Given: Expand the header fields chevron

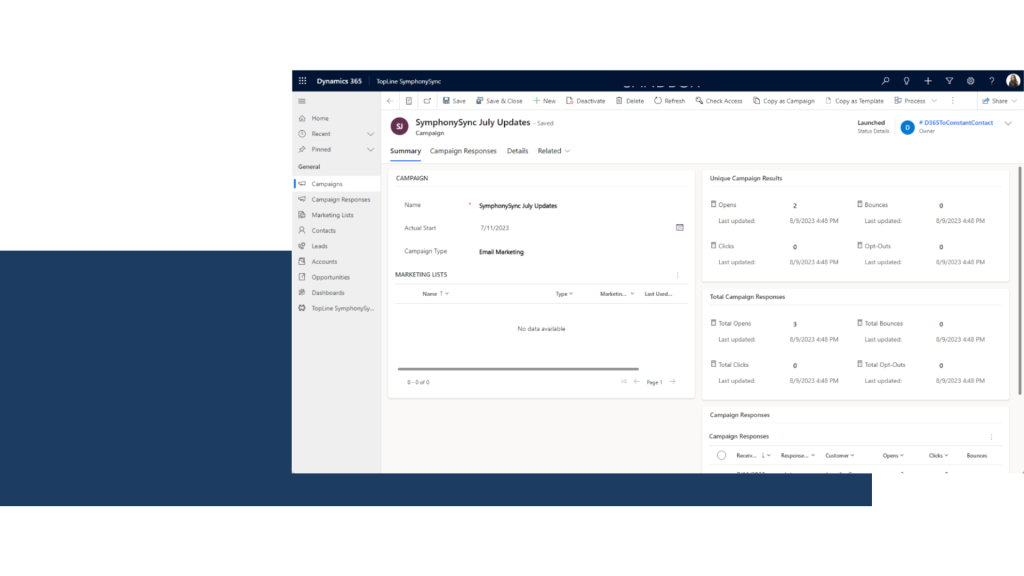Looking at the screenshot, I should click(x=1008, y=123).
